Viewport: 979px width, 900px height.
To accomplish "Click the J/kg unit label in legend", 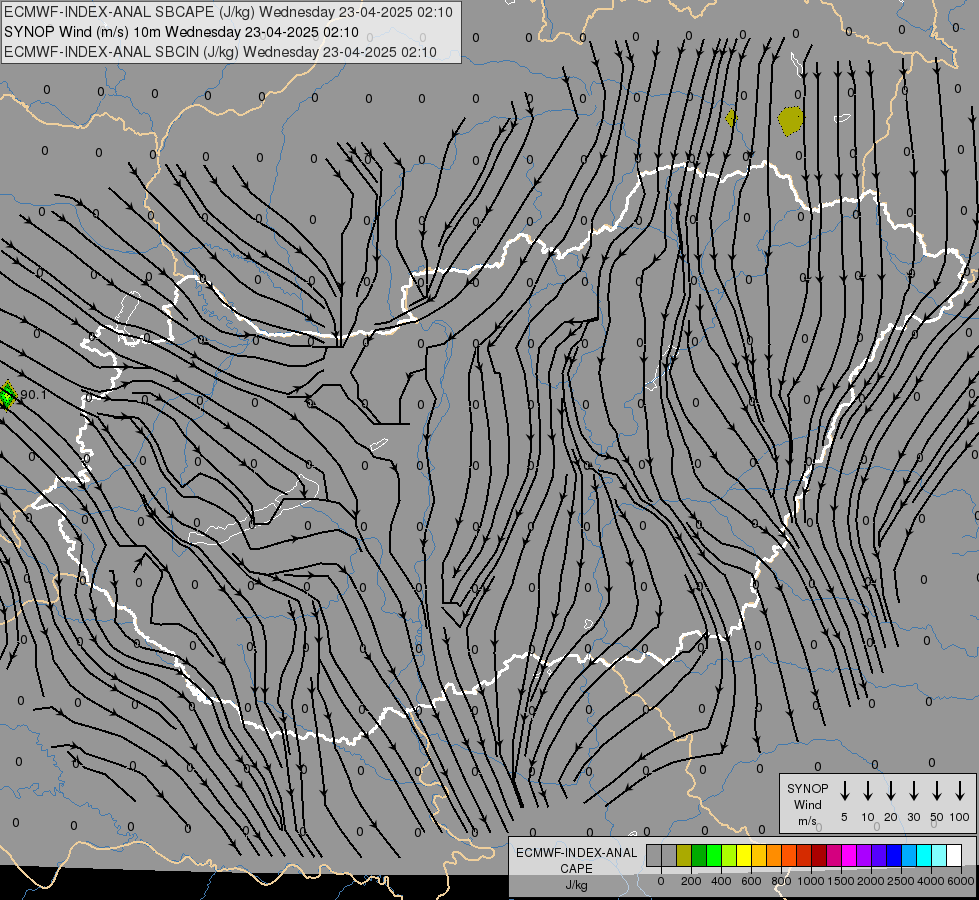I will (x=576, y=885).
